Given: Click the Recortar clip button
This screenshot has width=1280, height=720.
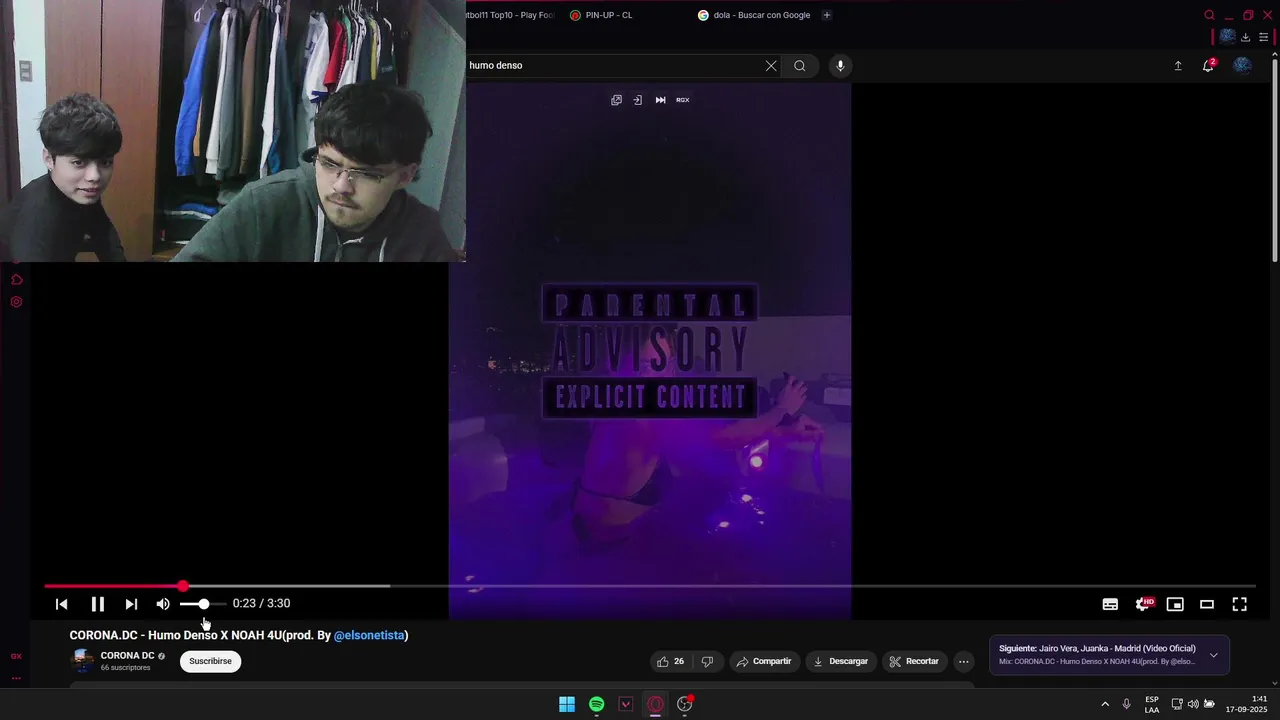Looking at the screenshot, I should (x=914, y=661).
